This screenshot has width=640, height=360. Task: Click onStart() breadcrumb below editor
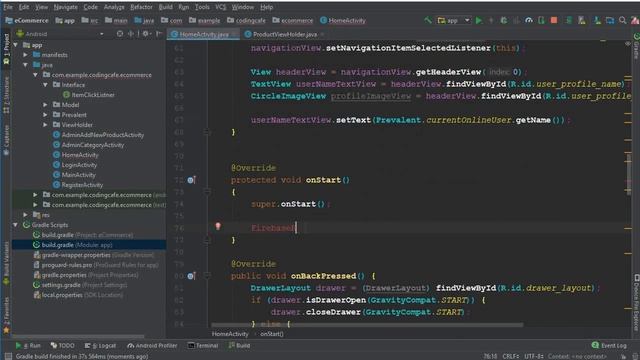point(272,334)
